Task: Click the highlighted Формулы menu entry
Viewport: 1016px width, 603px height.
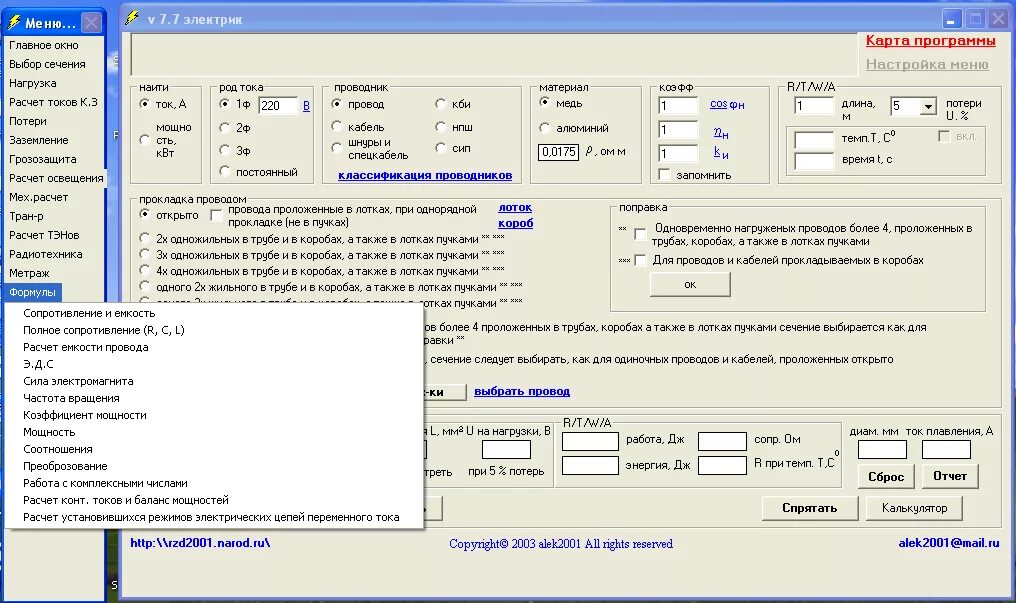Action: tap(32, 292)
